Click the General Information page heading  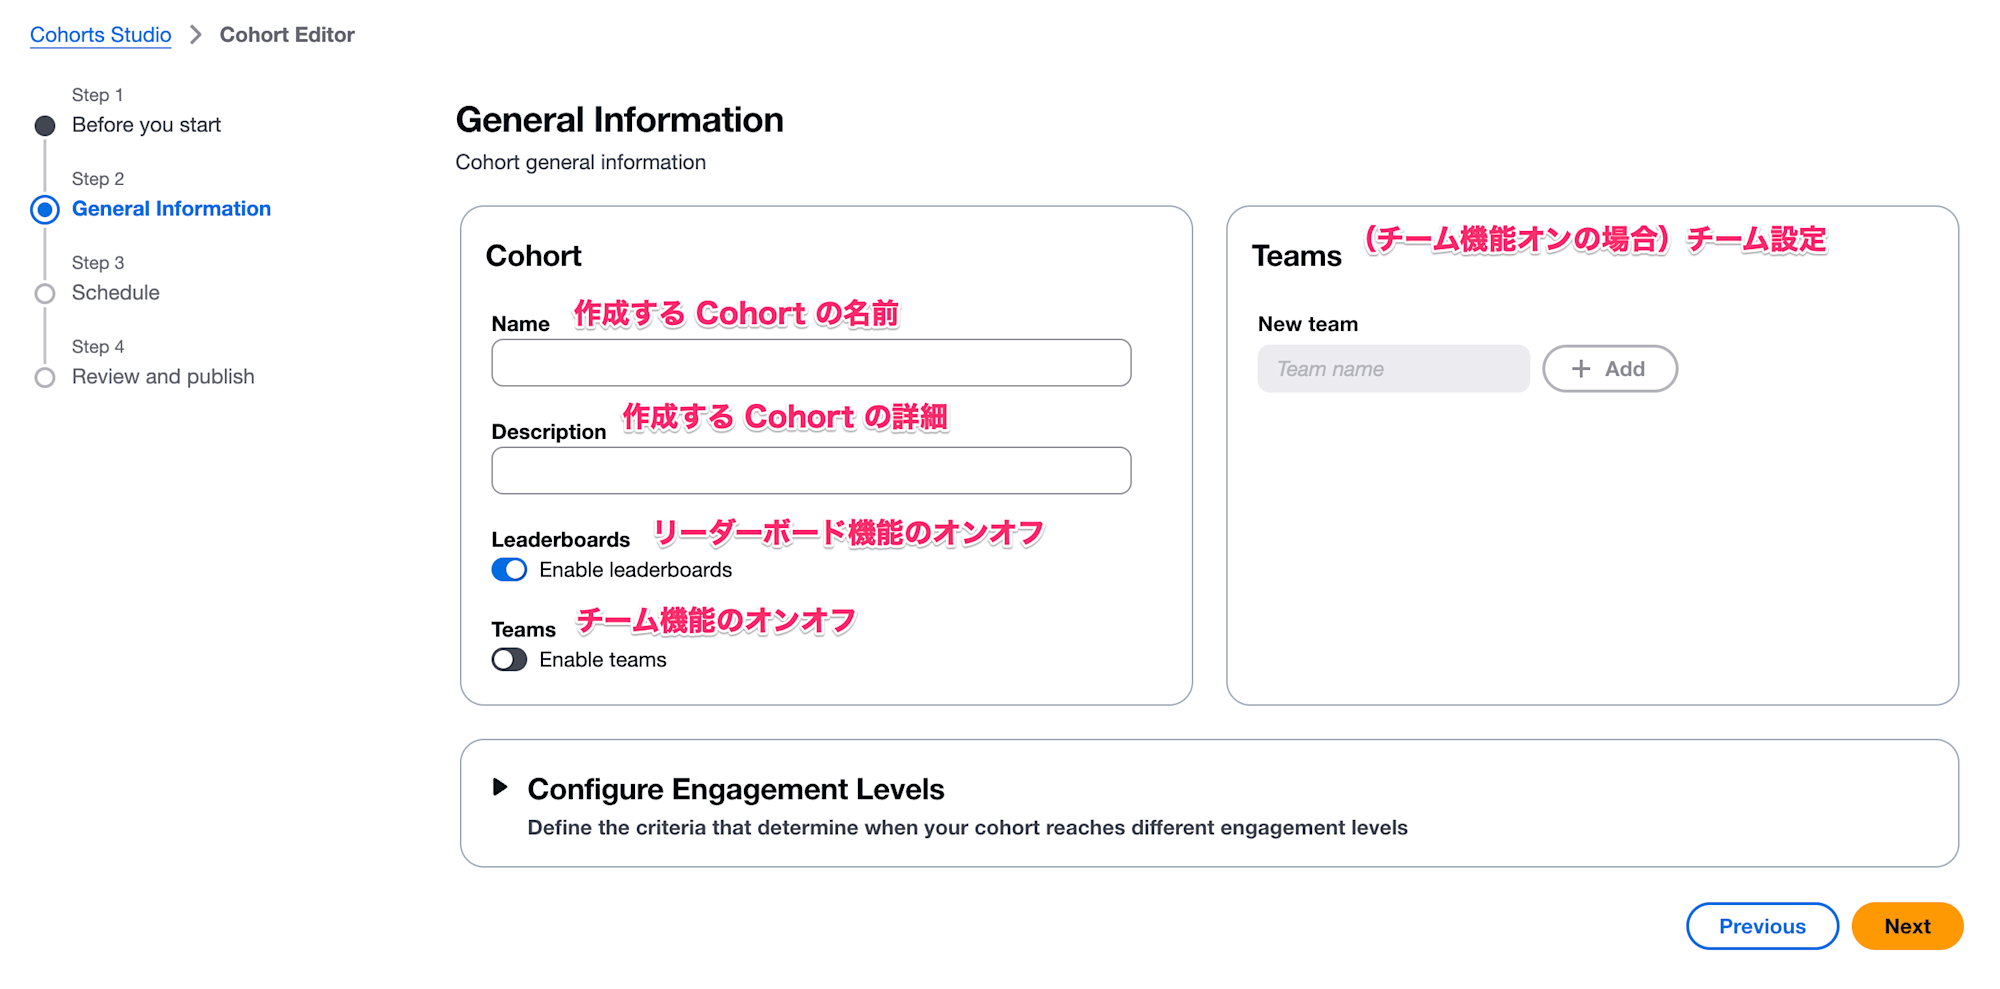point(619,120)
